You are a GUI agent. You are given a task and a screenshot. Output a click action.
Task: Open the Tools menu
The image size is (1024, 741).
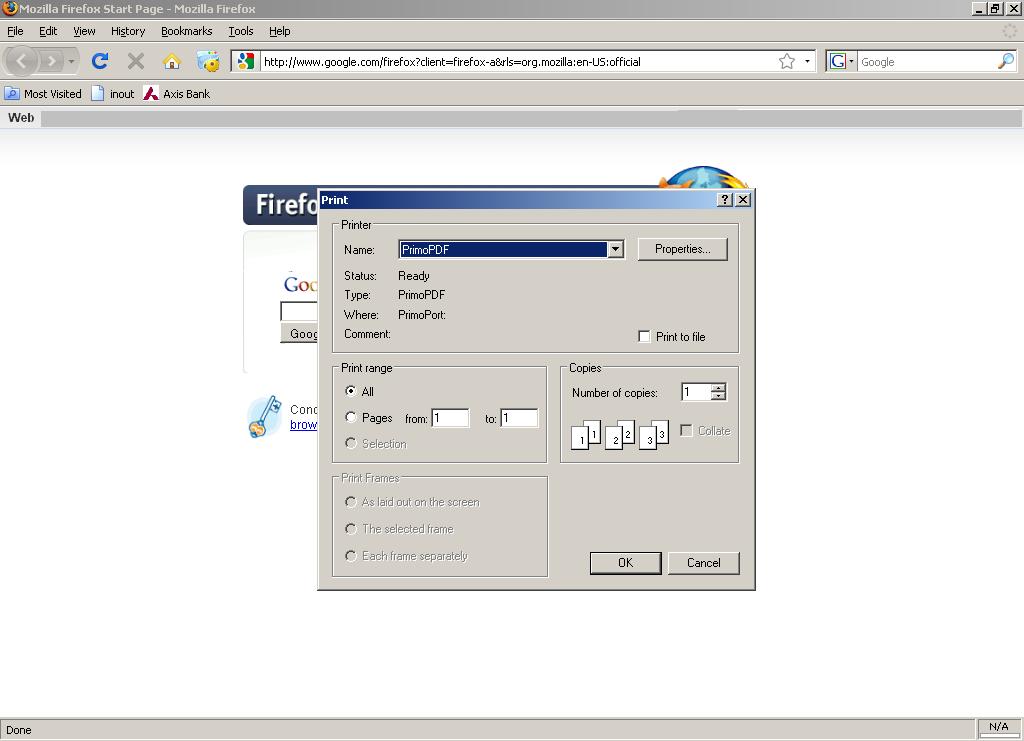click(241, 31)
